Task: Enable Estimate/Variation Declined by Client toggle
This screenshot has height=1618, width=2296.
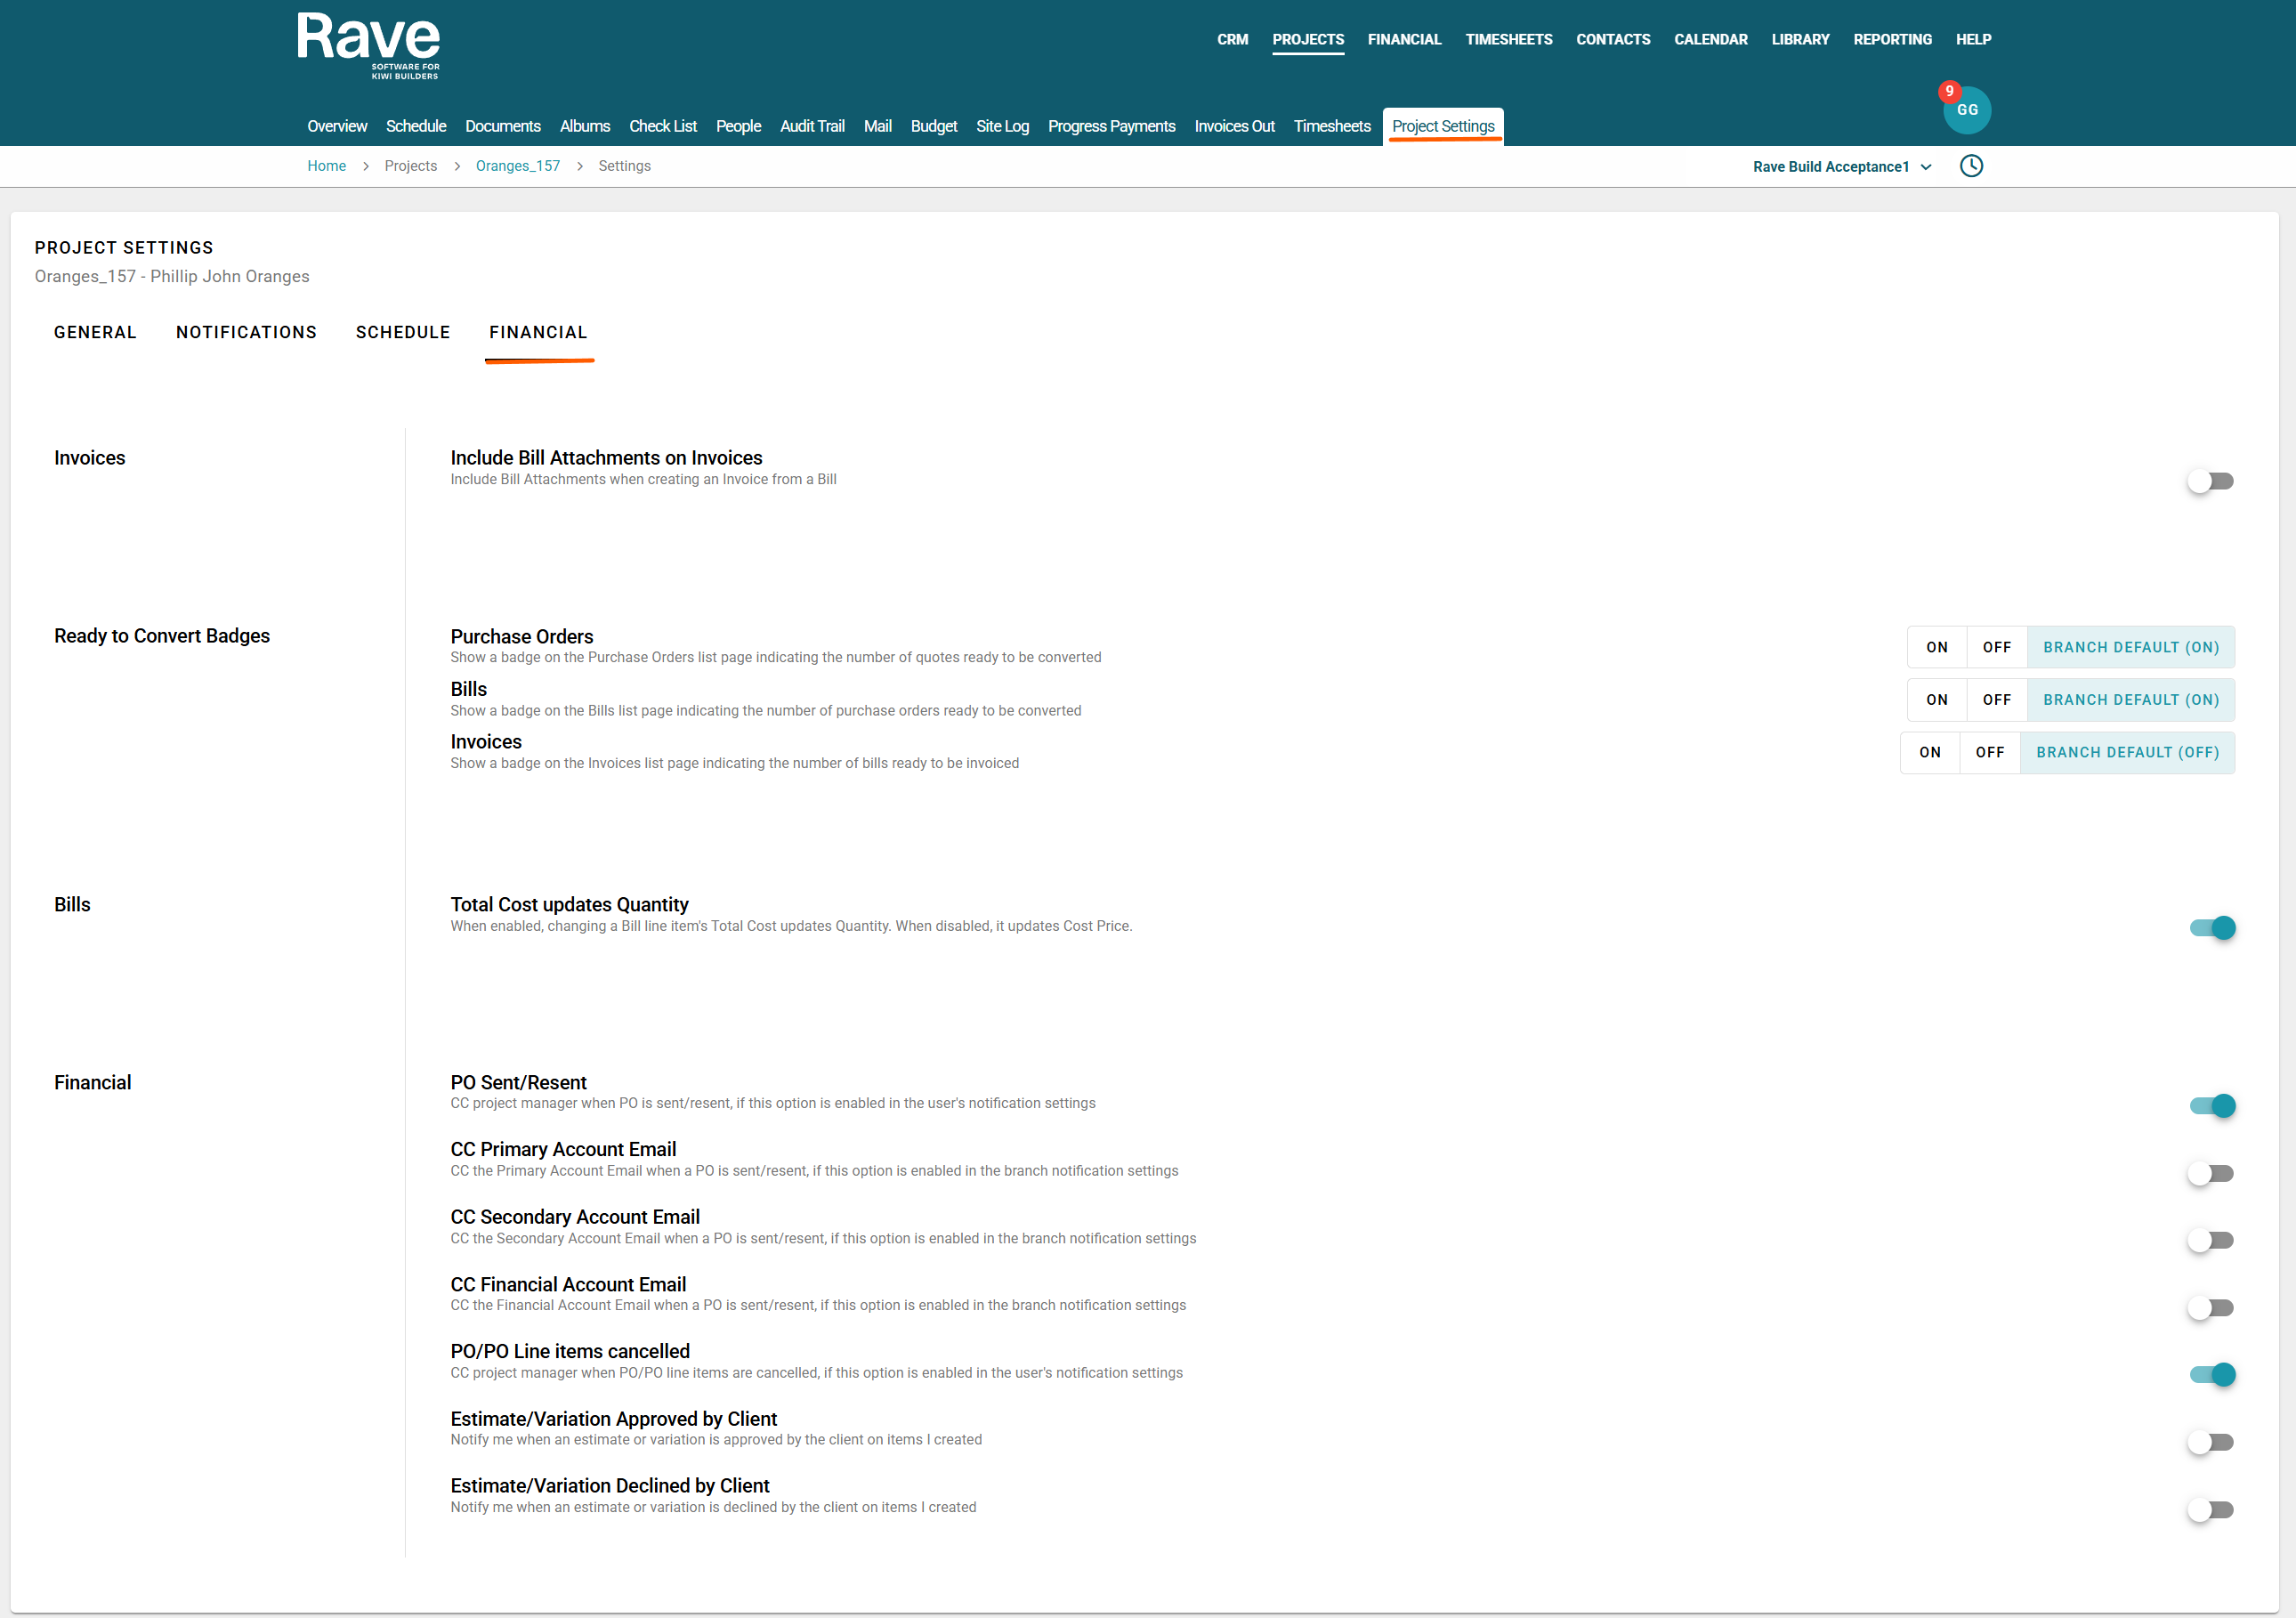Action: tap(2210, 1510)
